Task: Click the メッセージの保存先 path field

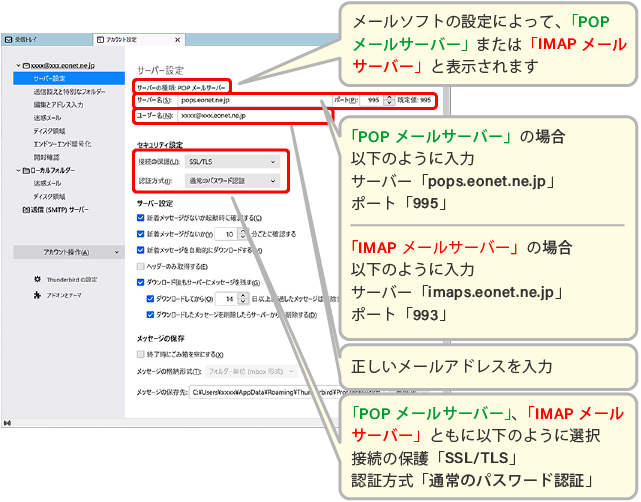Action: 286,392
